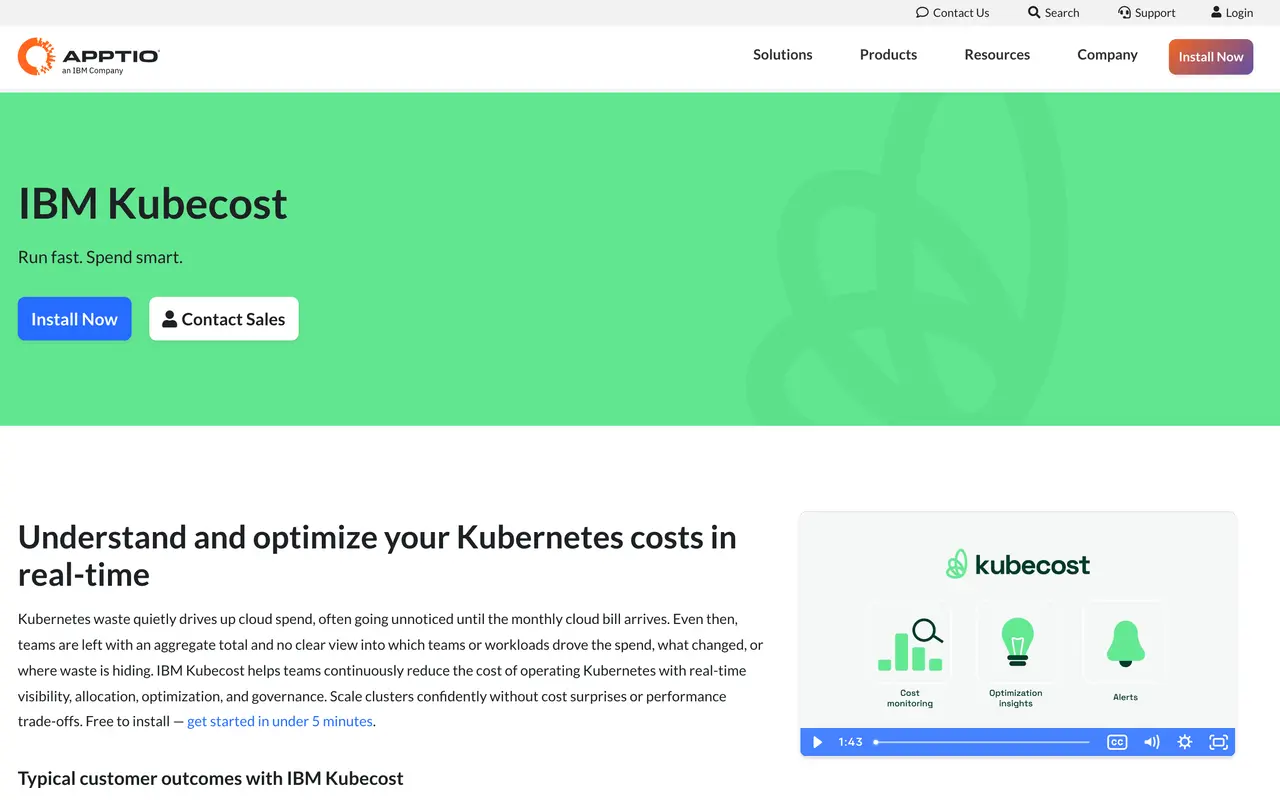Open Contact Us in the top bar

[x=952, y=13]
